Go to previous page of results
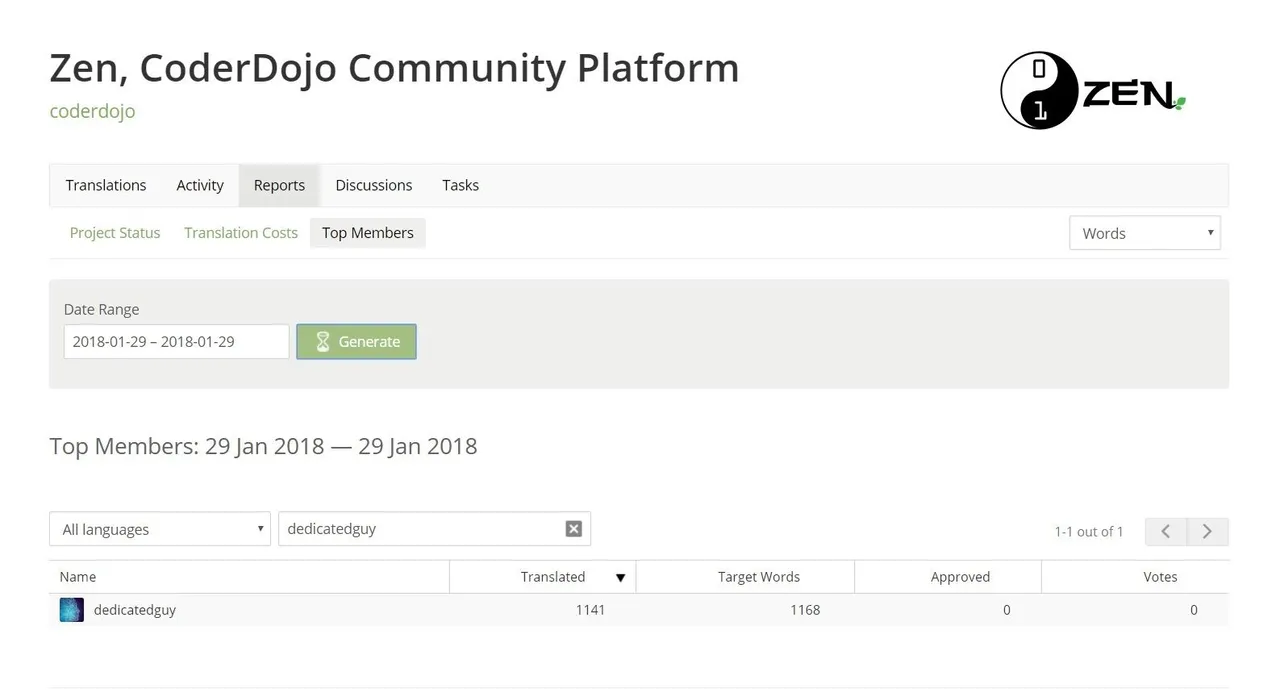This screenshot has width=1280, height=693. (x=1166, y=531)
